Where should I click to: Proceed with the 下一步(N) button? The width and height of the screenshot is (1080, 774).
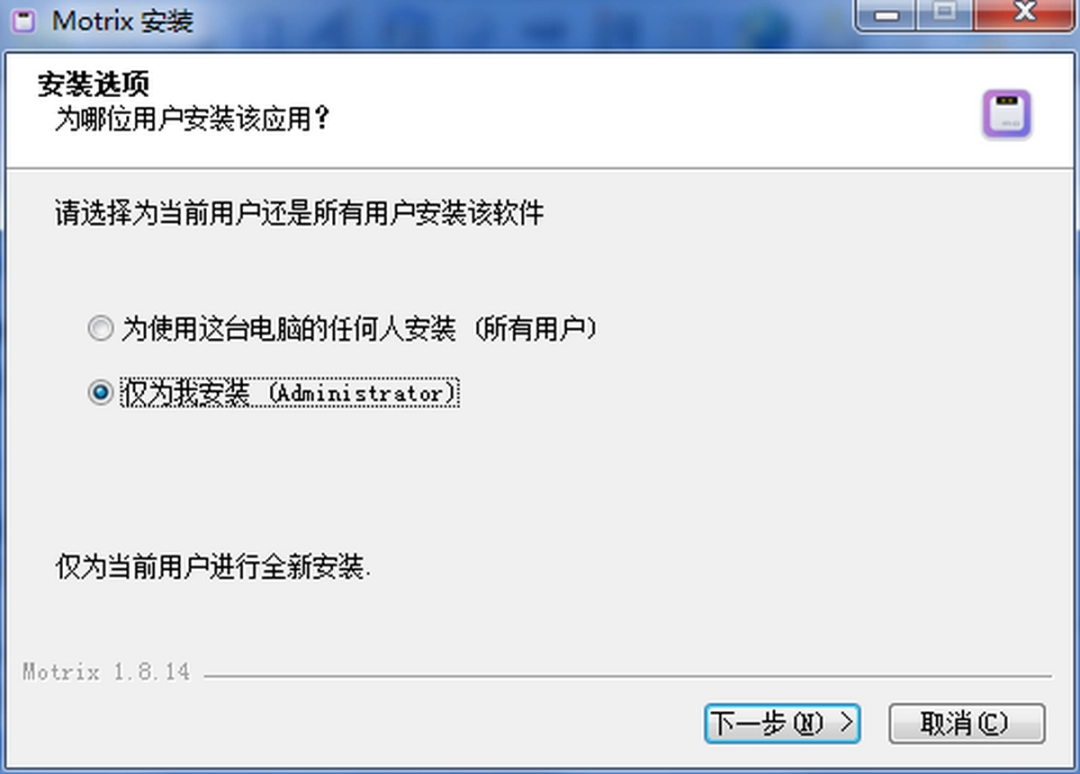tap(782, 723)
